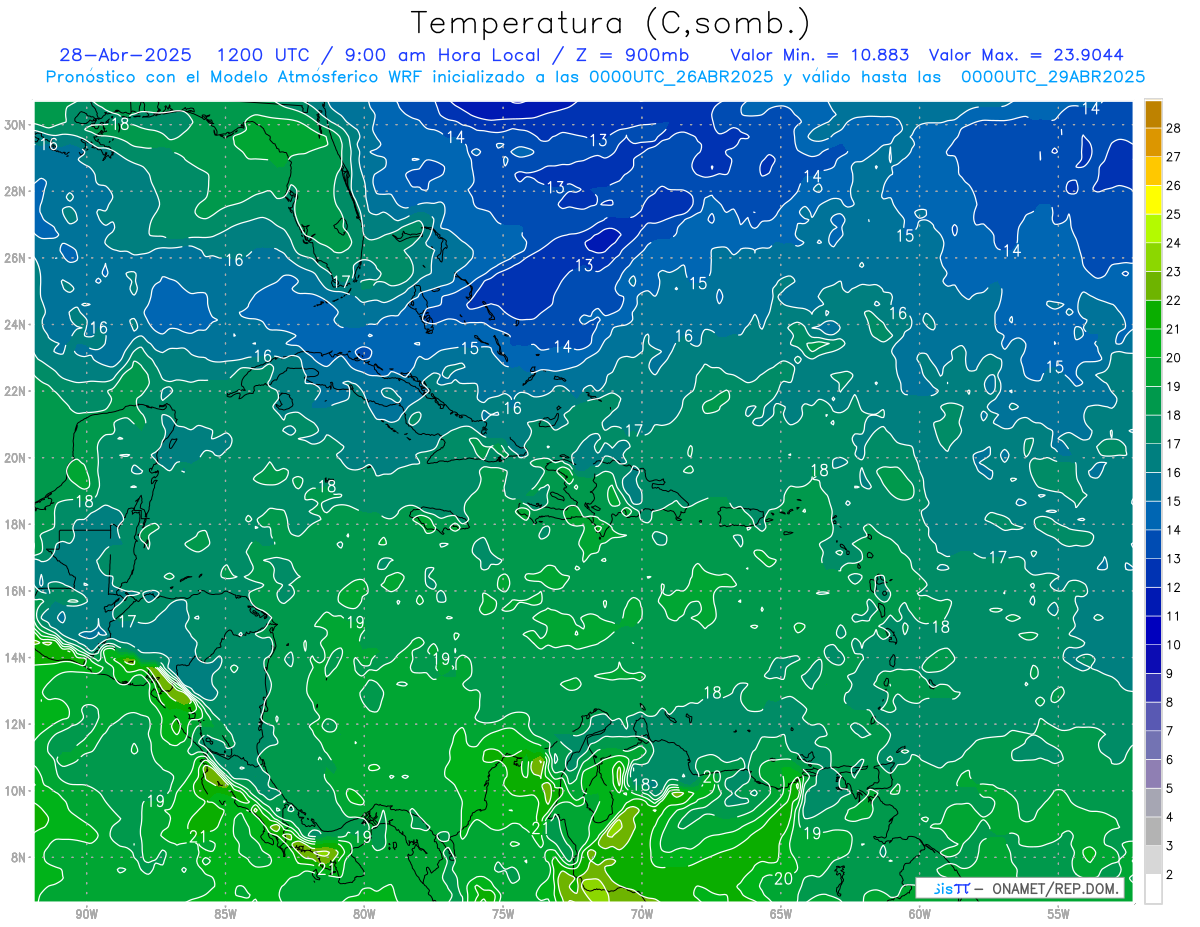The height and width of the screenshot is (927, 1200).
Task: Click color scale label "4"
Action: coord(1170,818)
